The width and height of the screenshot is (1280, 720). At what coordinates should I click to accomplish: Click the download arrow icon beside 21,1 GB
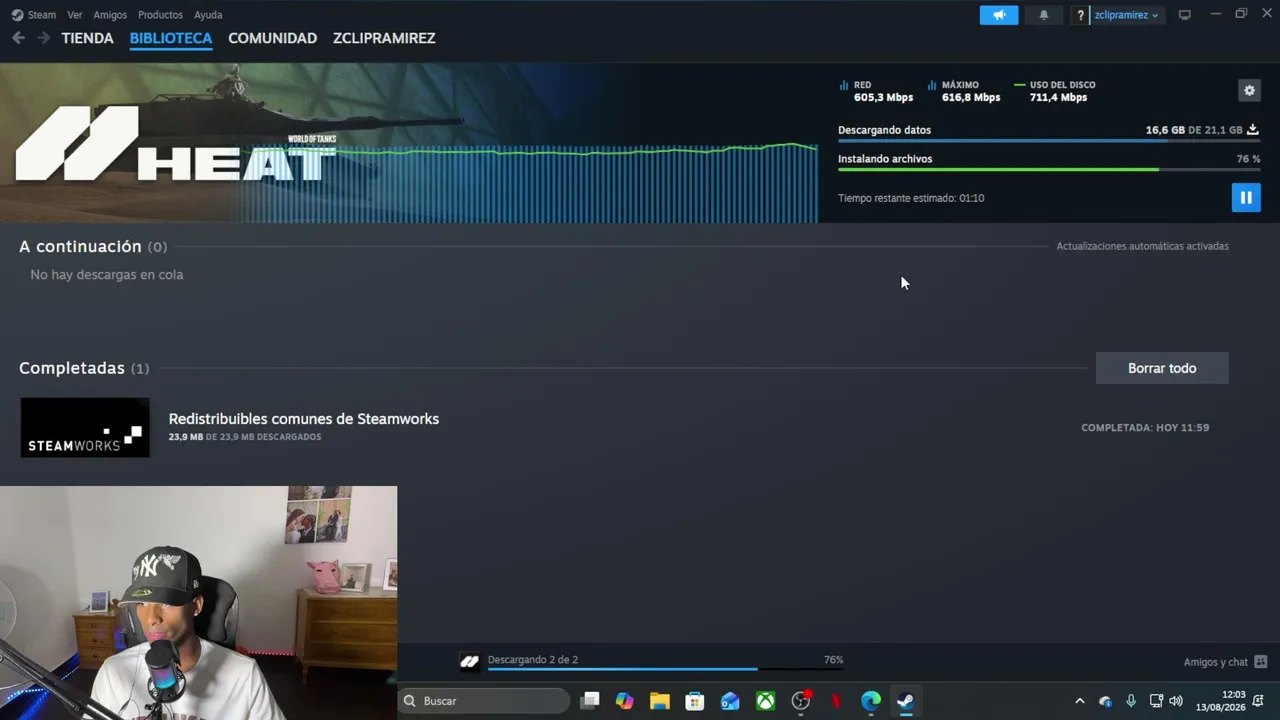point(1252,130)
